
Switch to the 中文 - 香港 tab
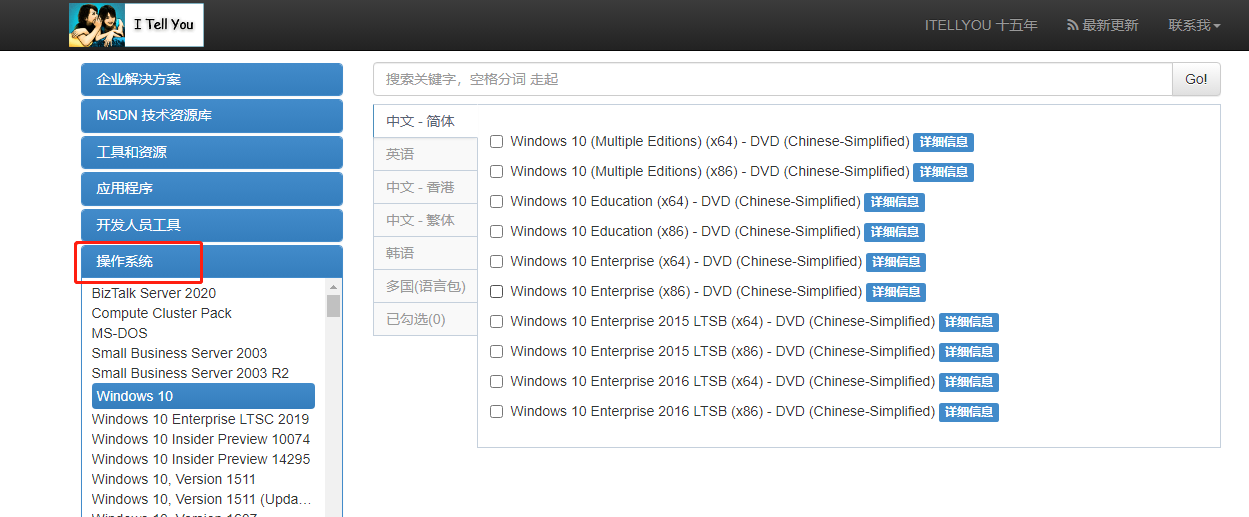[x=420, y=187]
